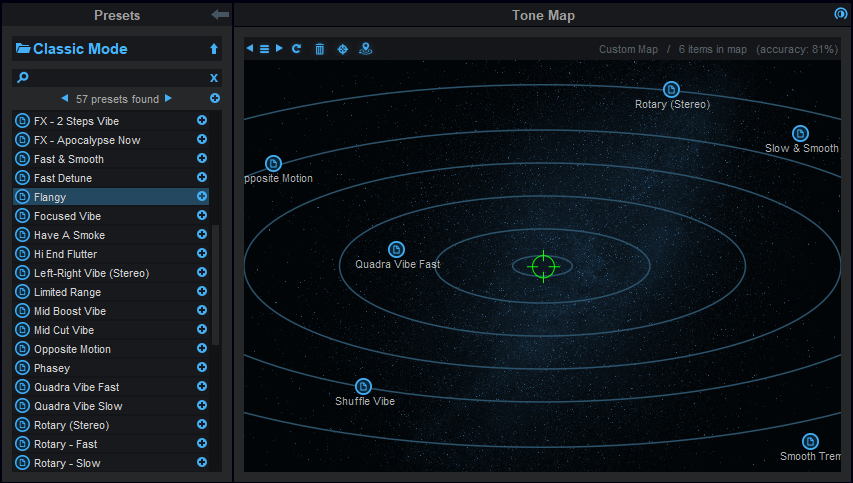Click the center target icon in toolbar
The image size is (853, 483).
coord(343,49)
